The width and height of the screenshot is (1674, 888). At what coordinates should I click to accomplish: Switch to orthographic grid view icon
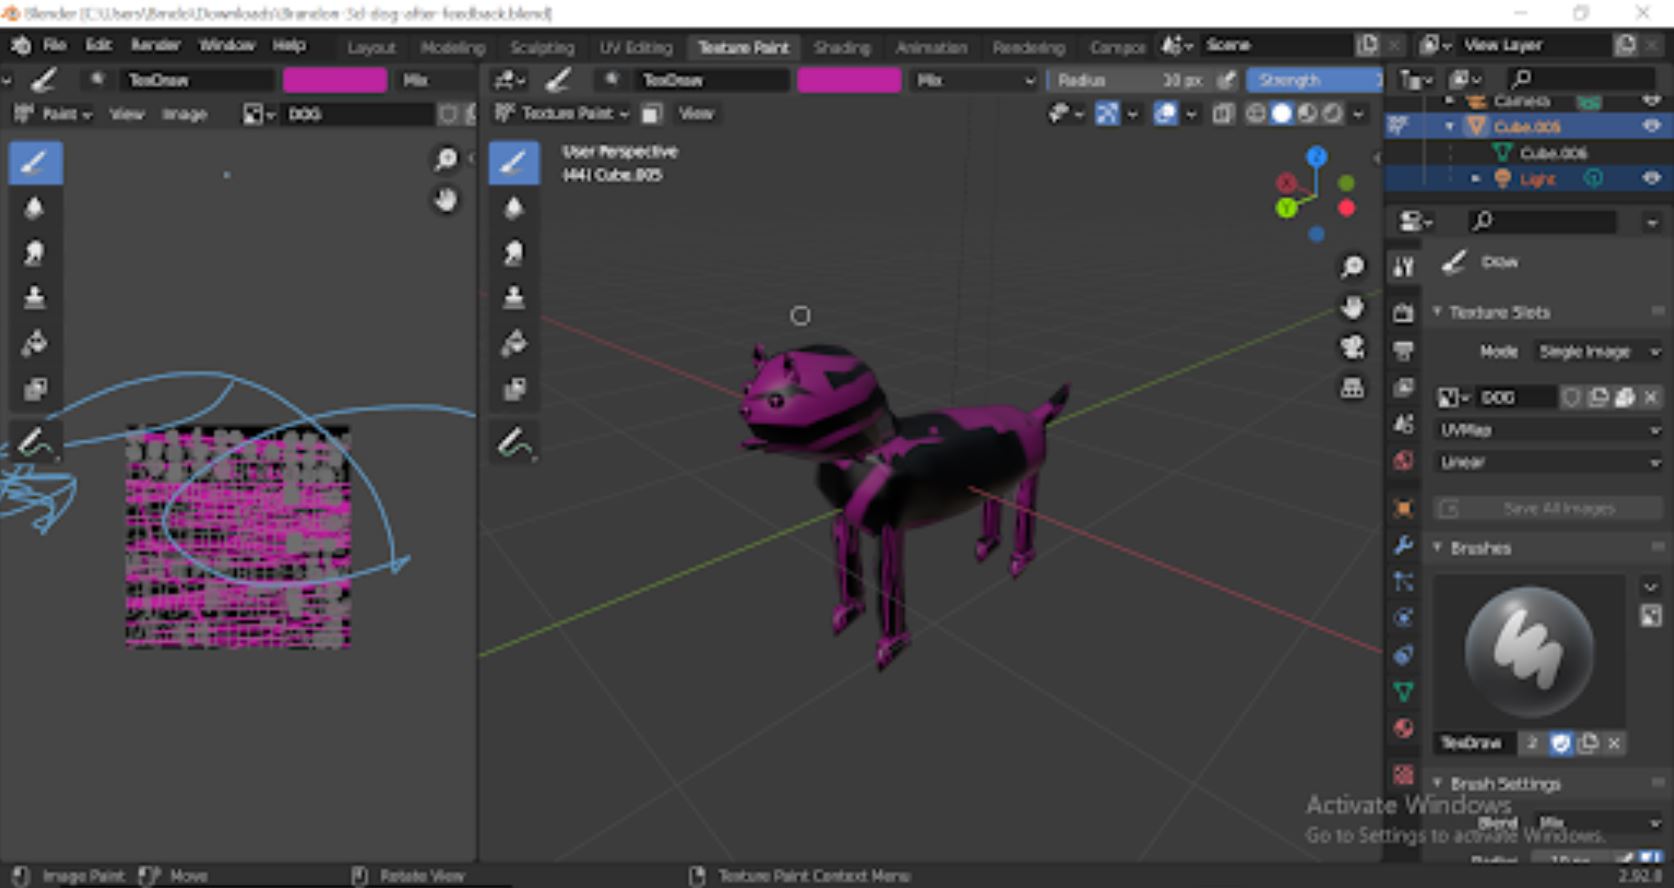coord(1352,388)
